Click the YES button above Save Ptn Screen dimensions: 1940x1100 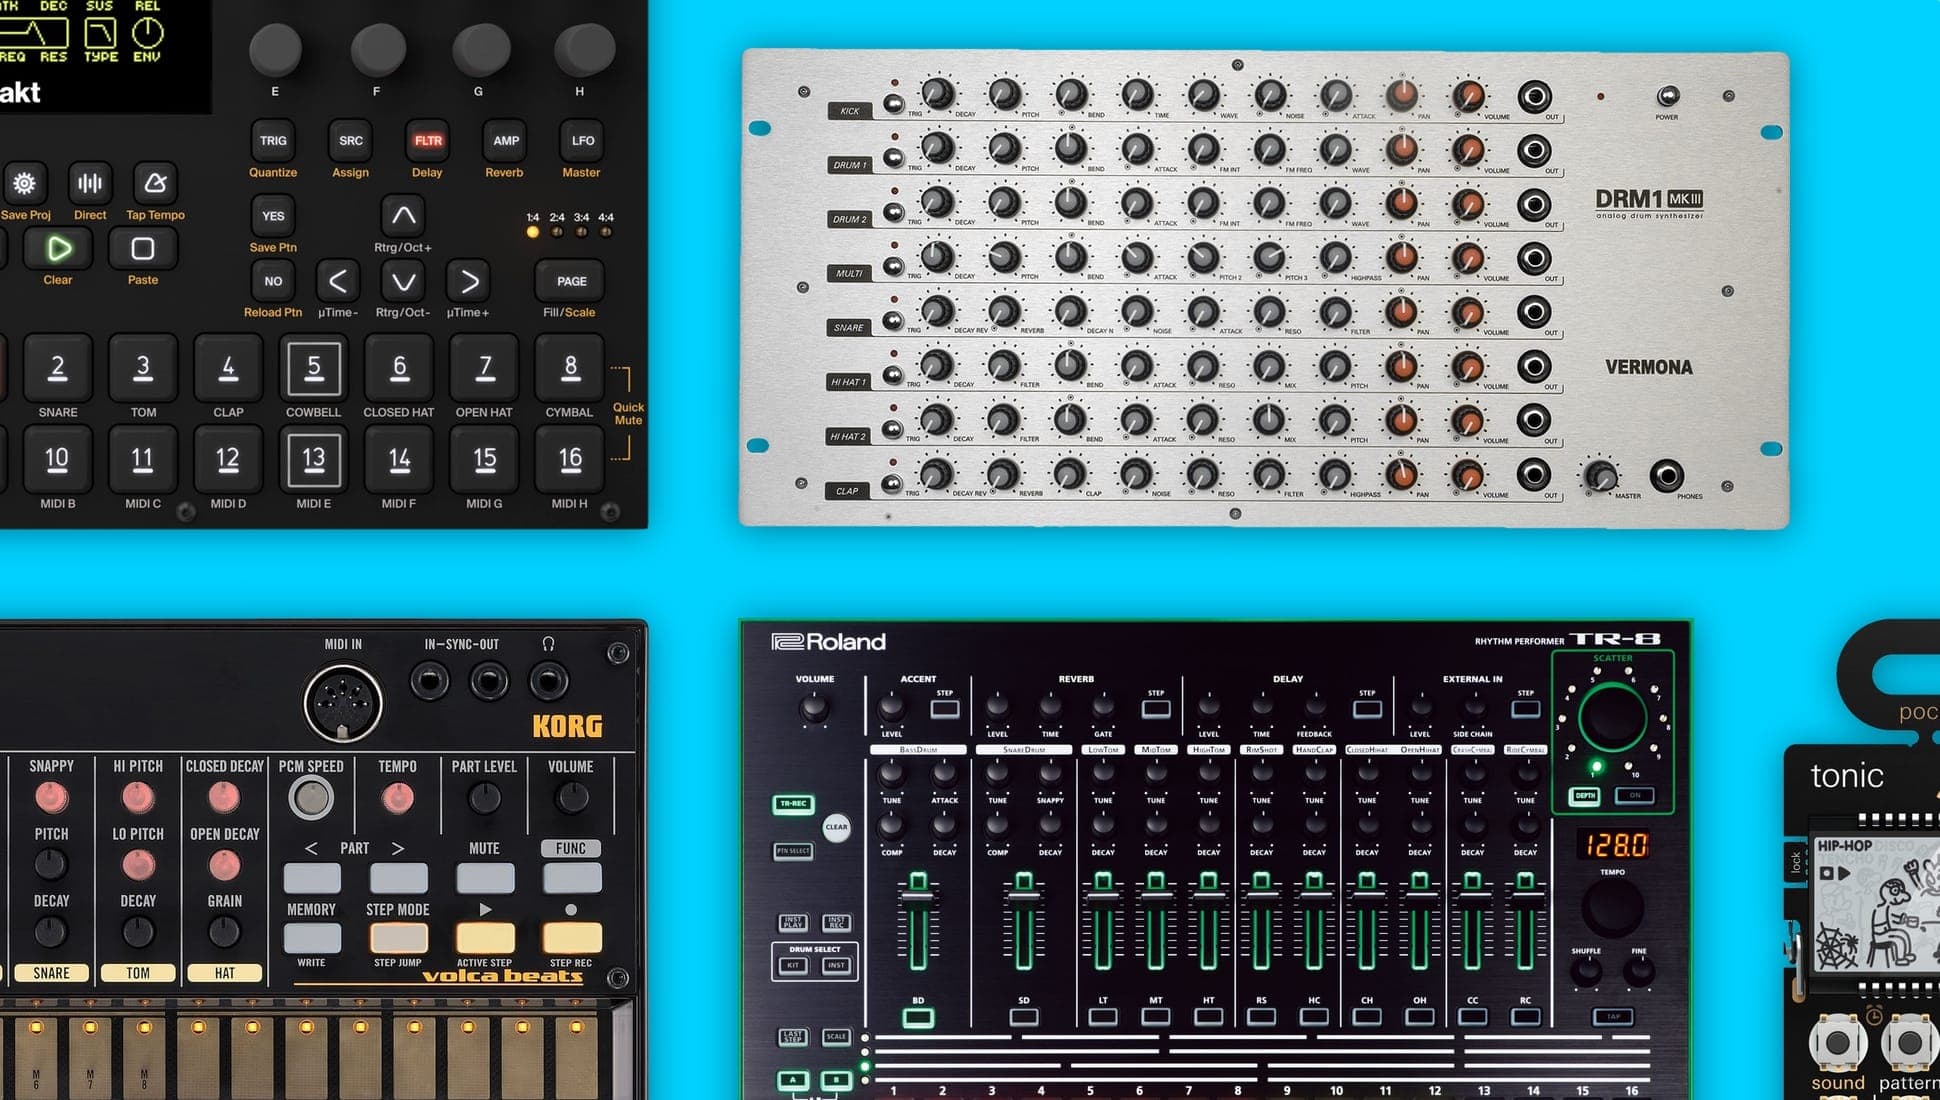click(273, 216)
